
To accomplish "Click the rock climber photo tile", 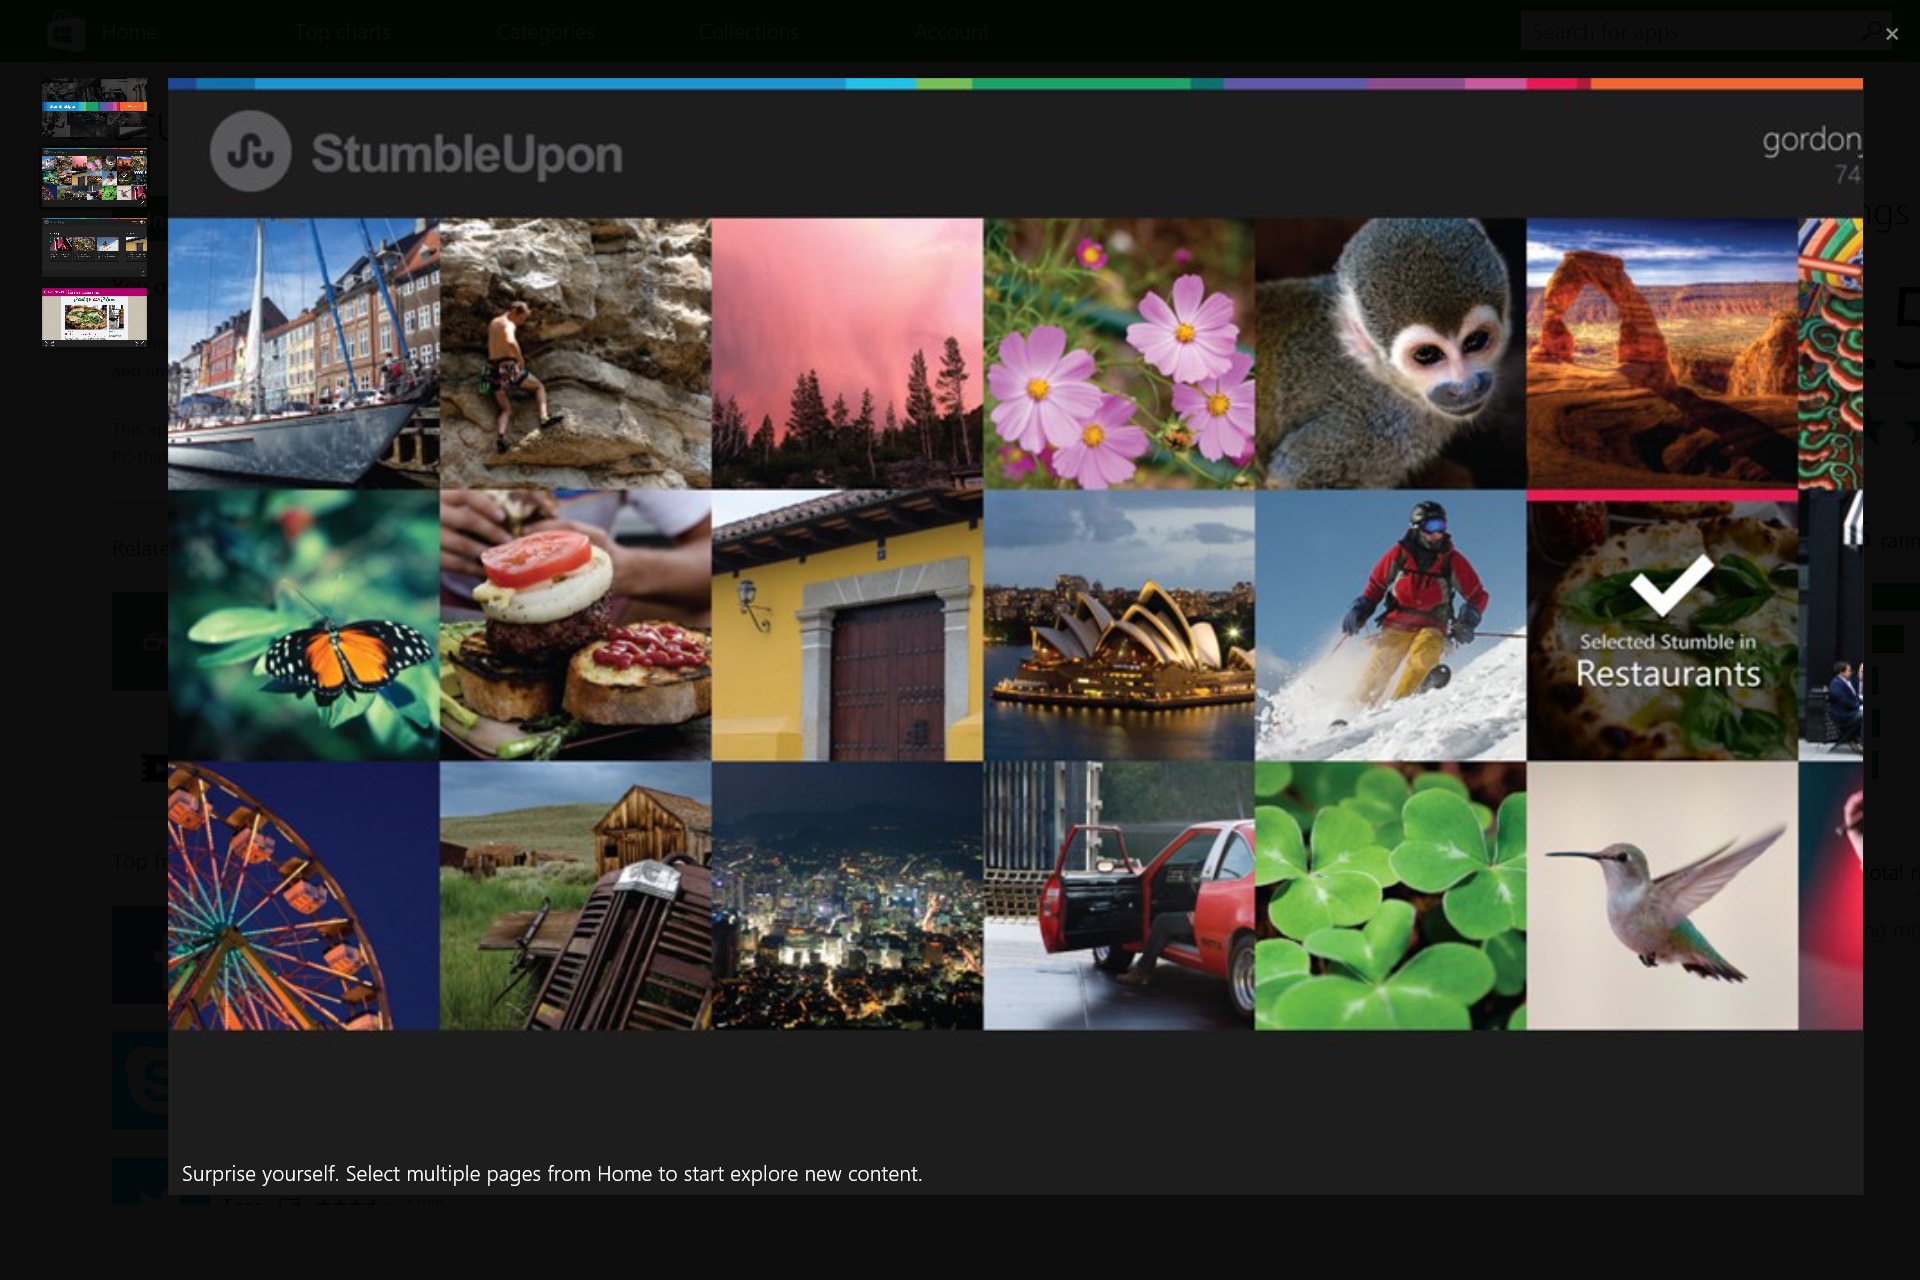I will [x=575, y=354].
